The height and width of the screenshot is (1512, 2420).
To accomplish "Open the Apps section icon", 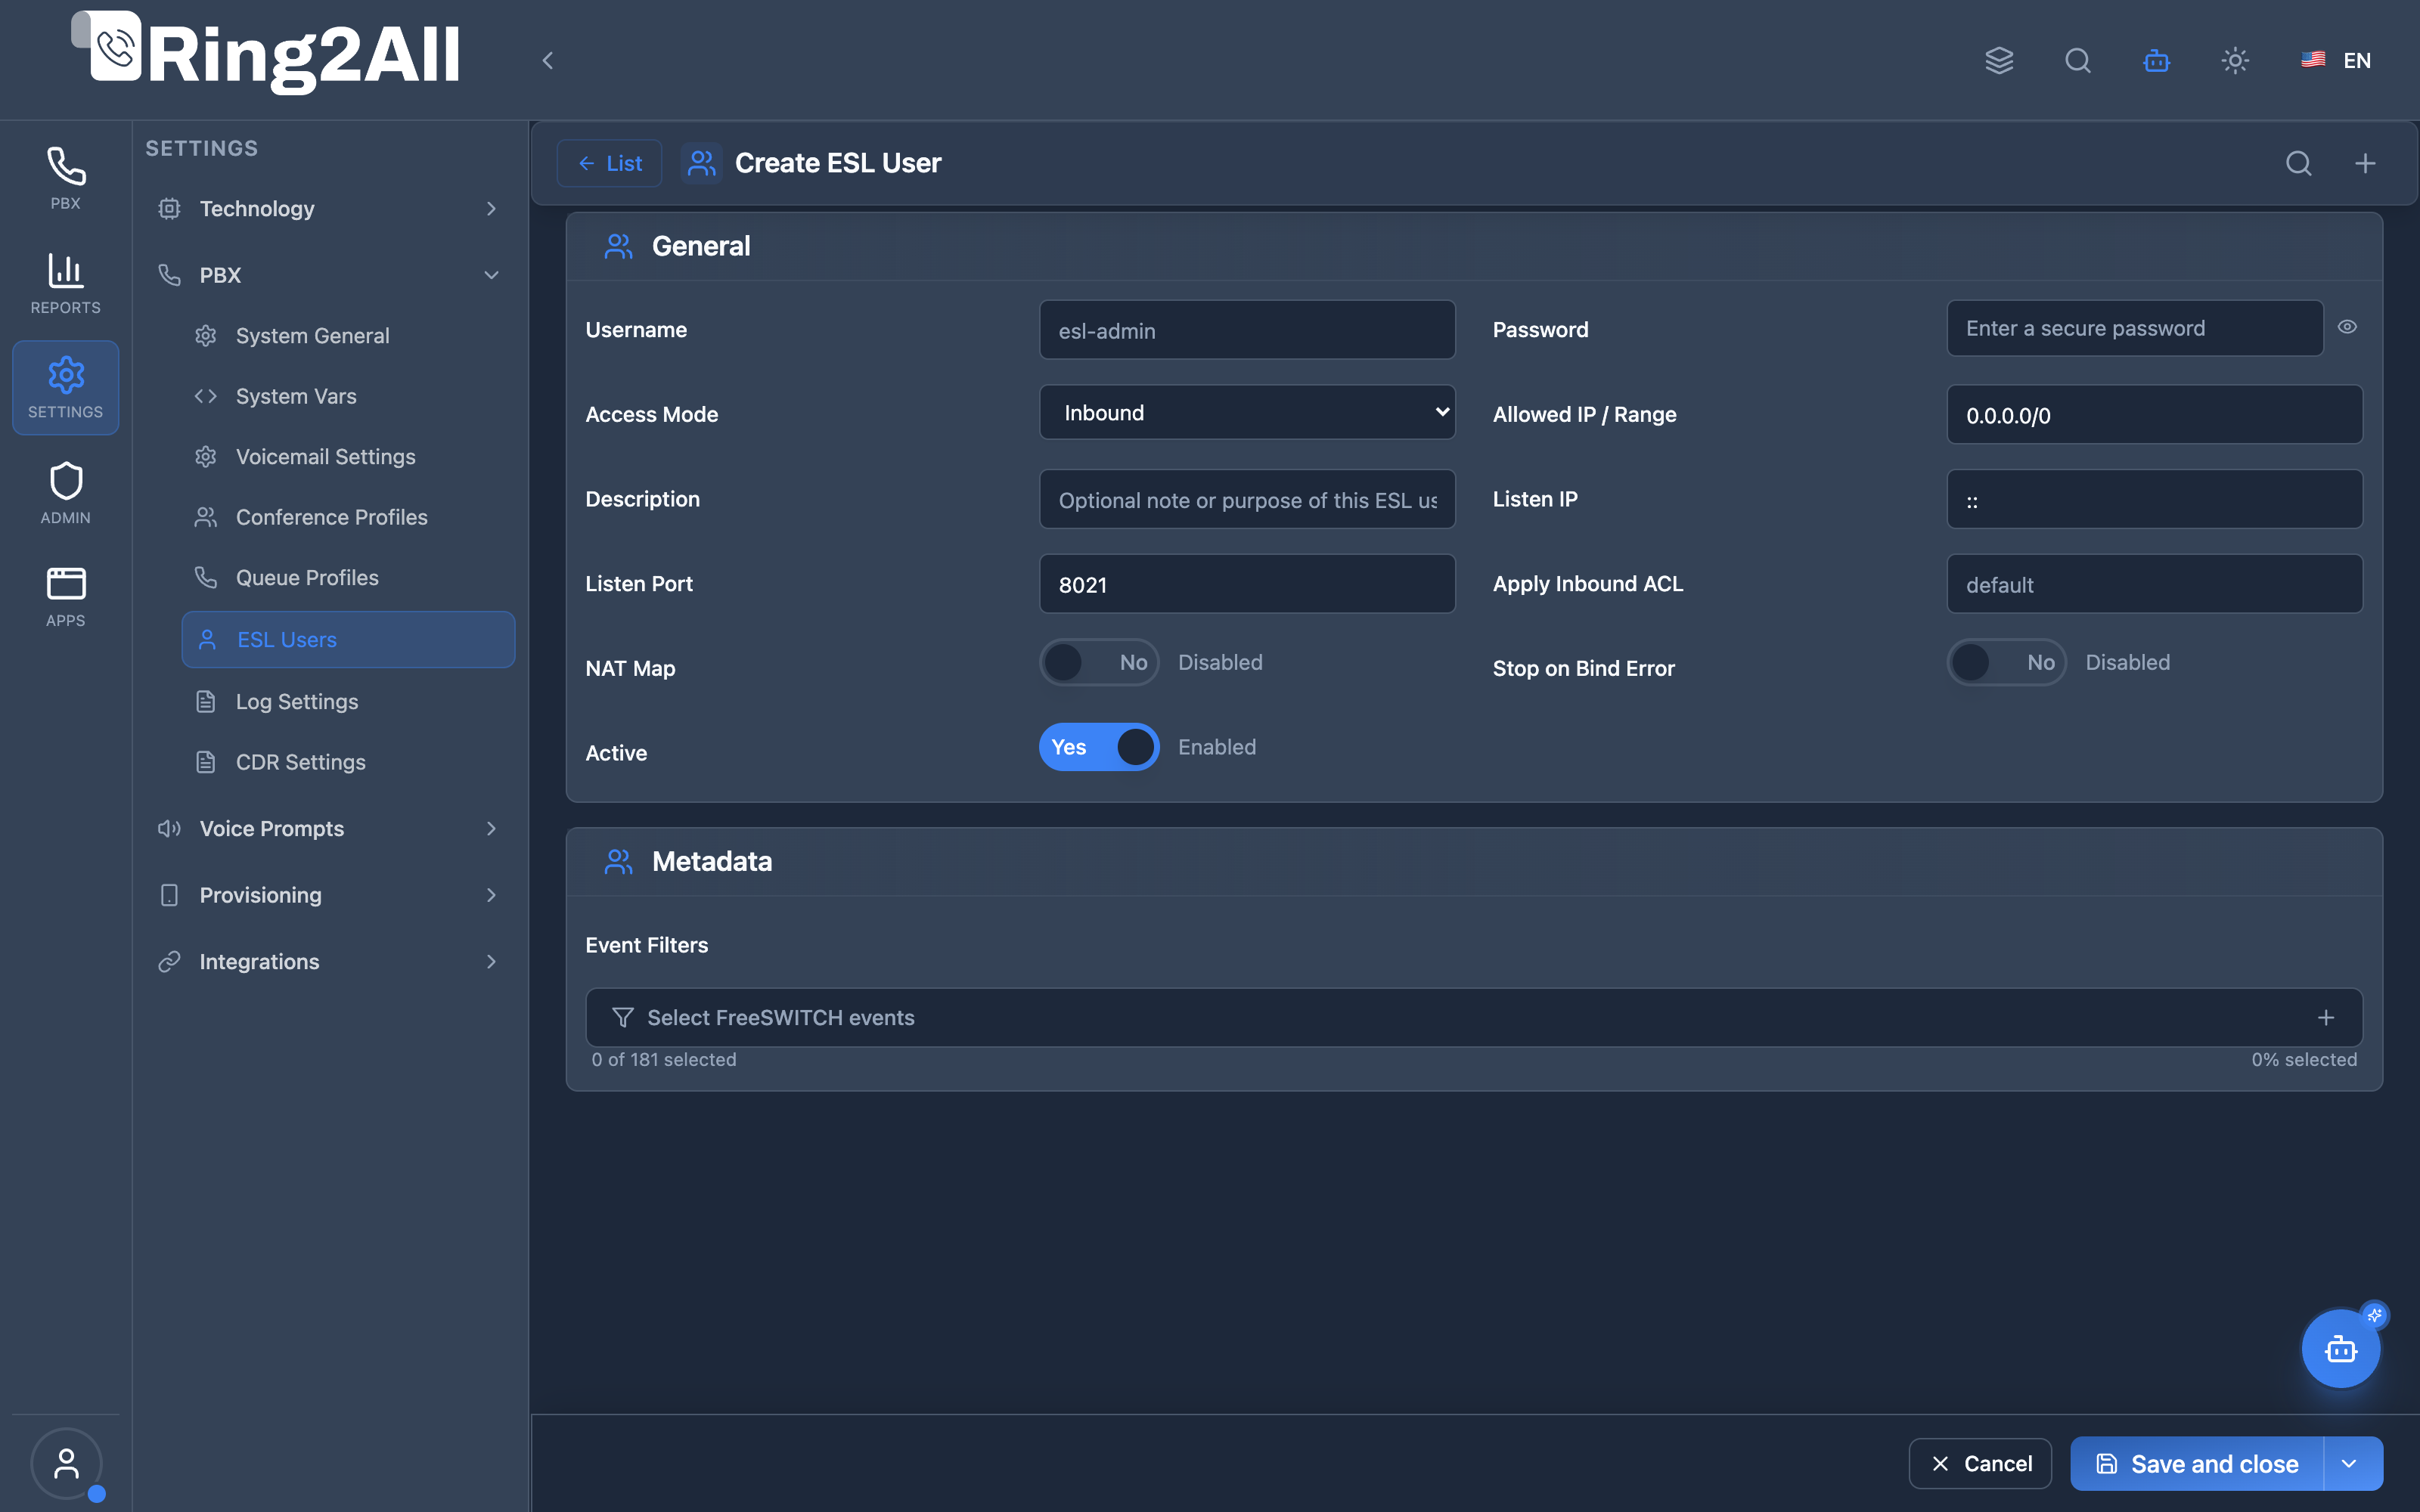I will 66,597.
